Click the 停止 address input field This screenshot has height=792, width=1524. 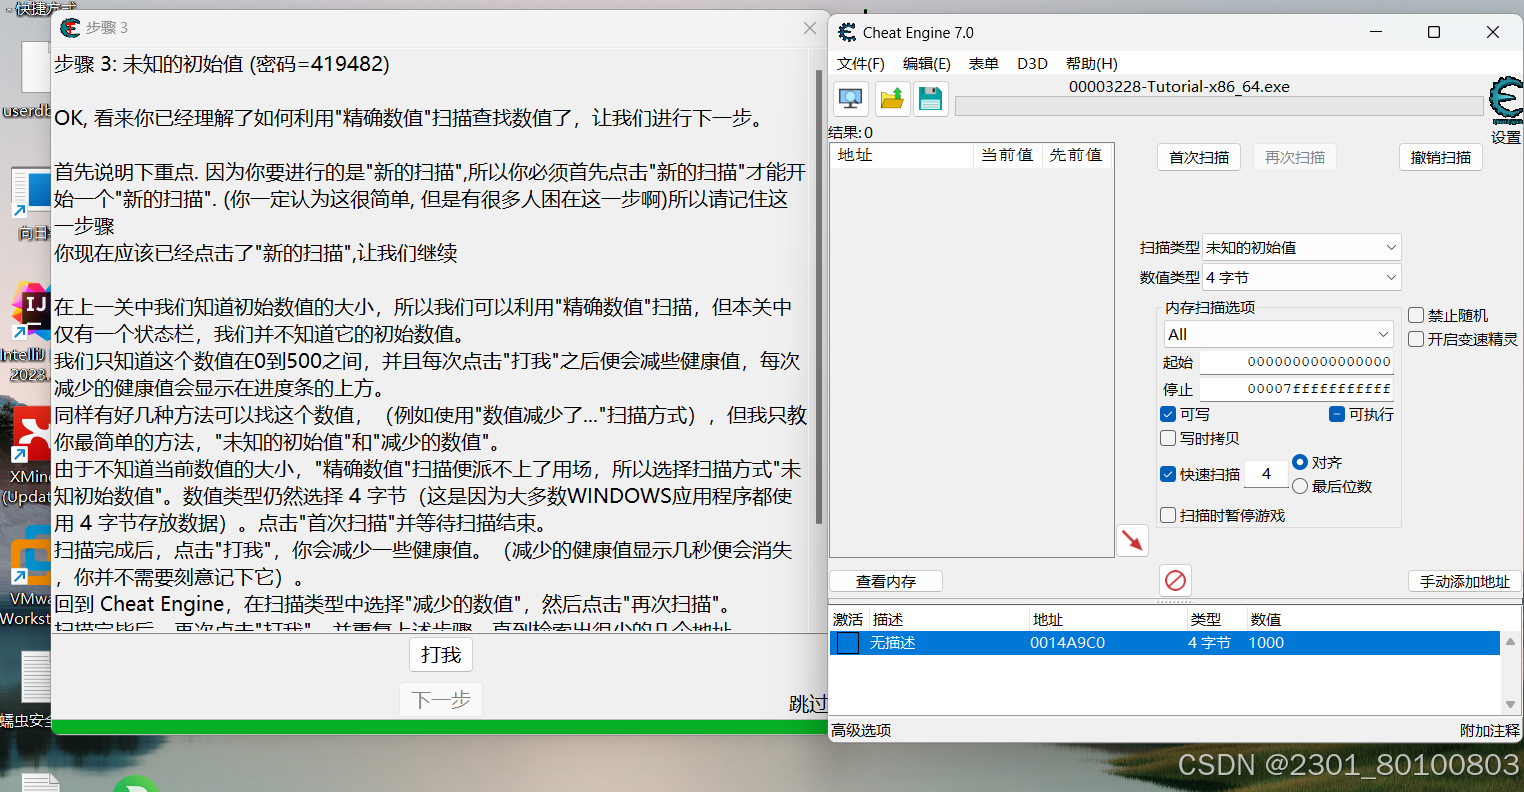[x=1297, y=388]
